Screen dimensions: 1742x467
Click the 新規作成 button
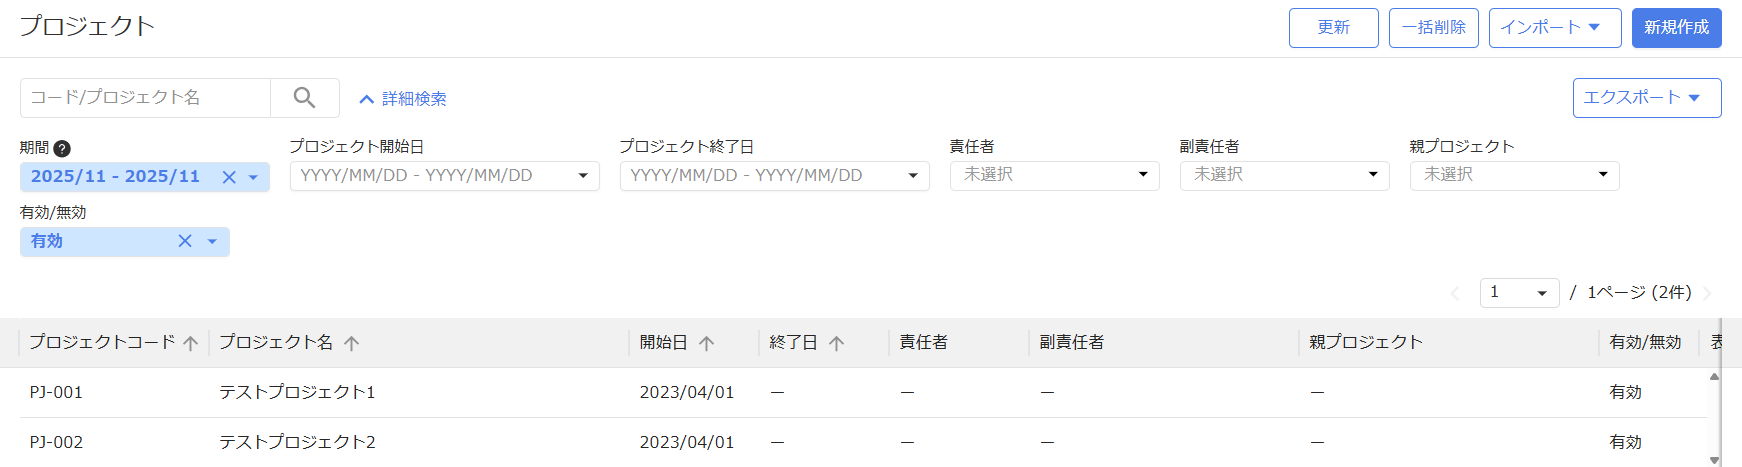[x=1676, y=28]
